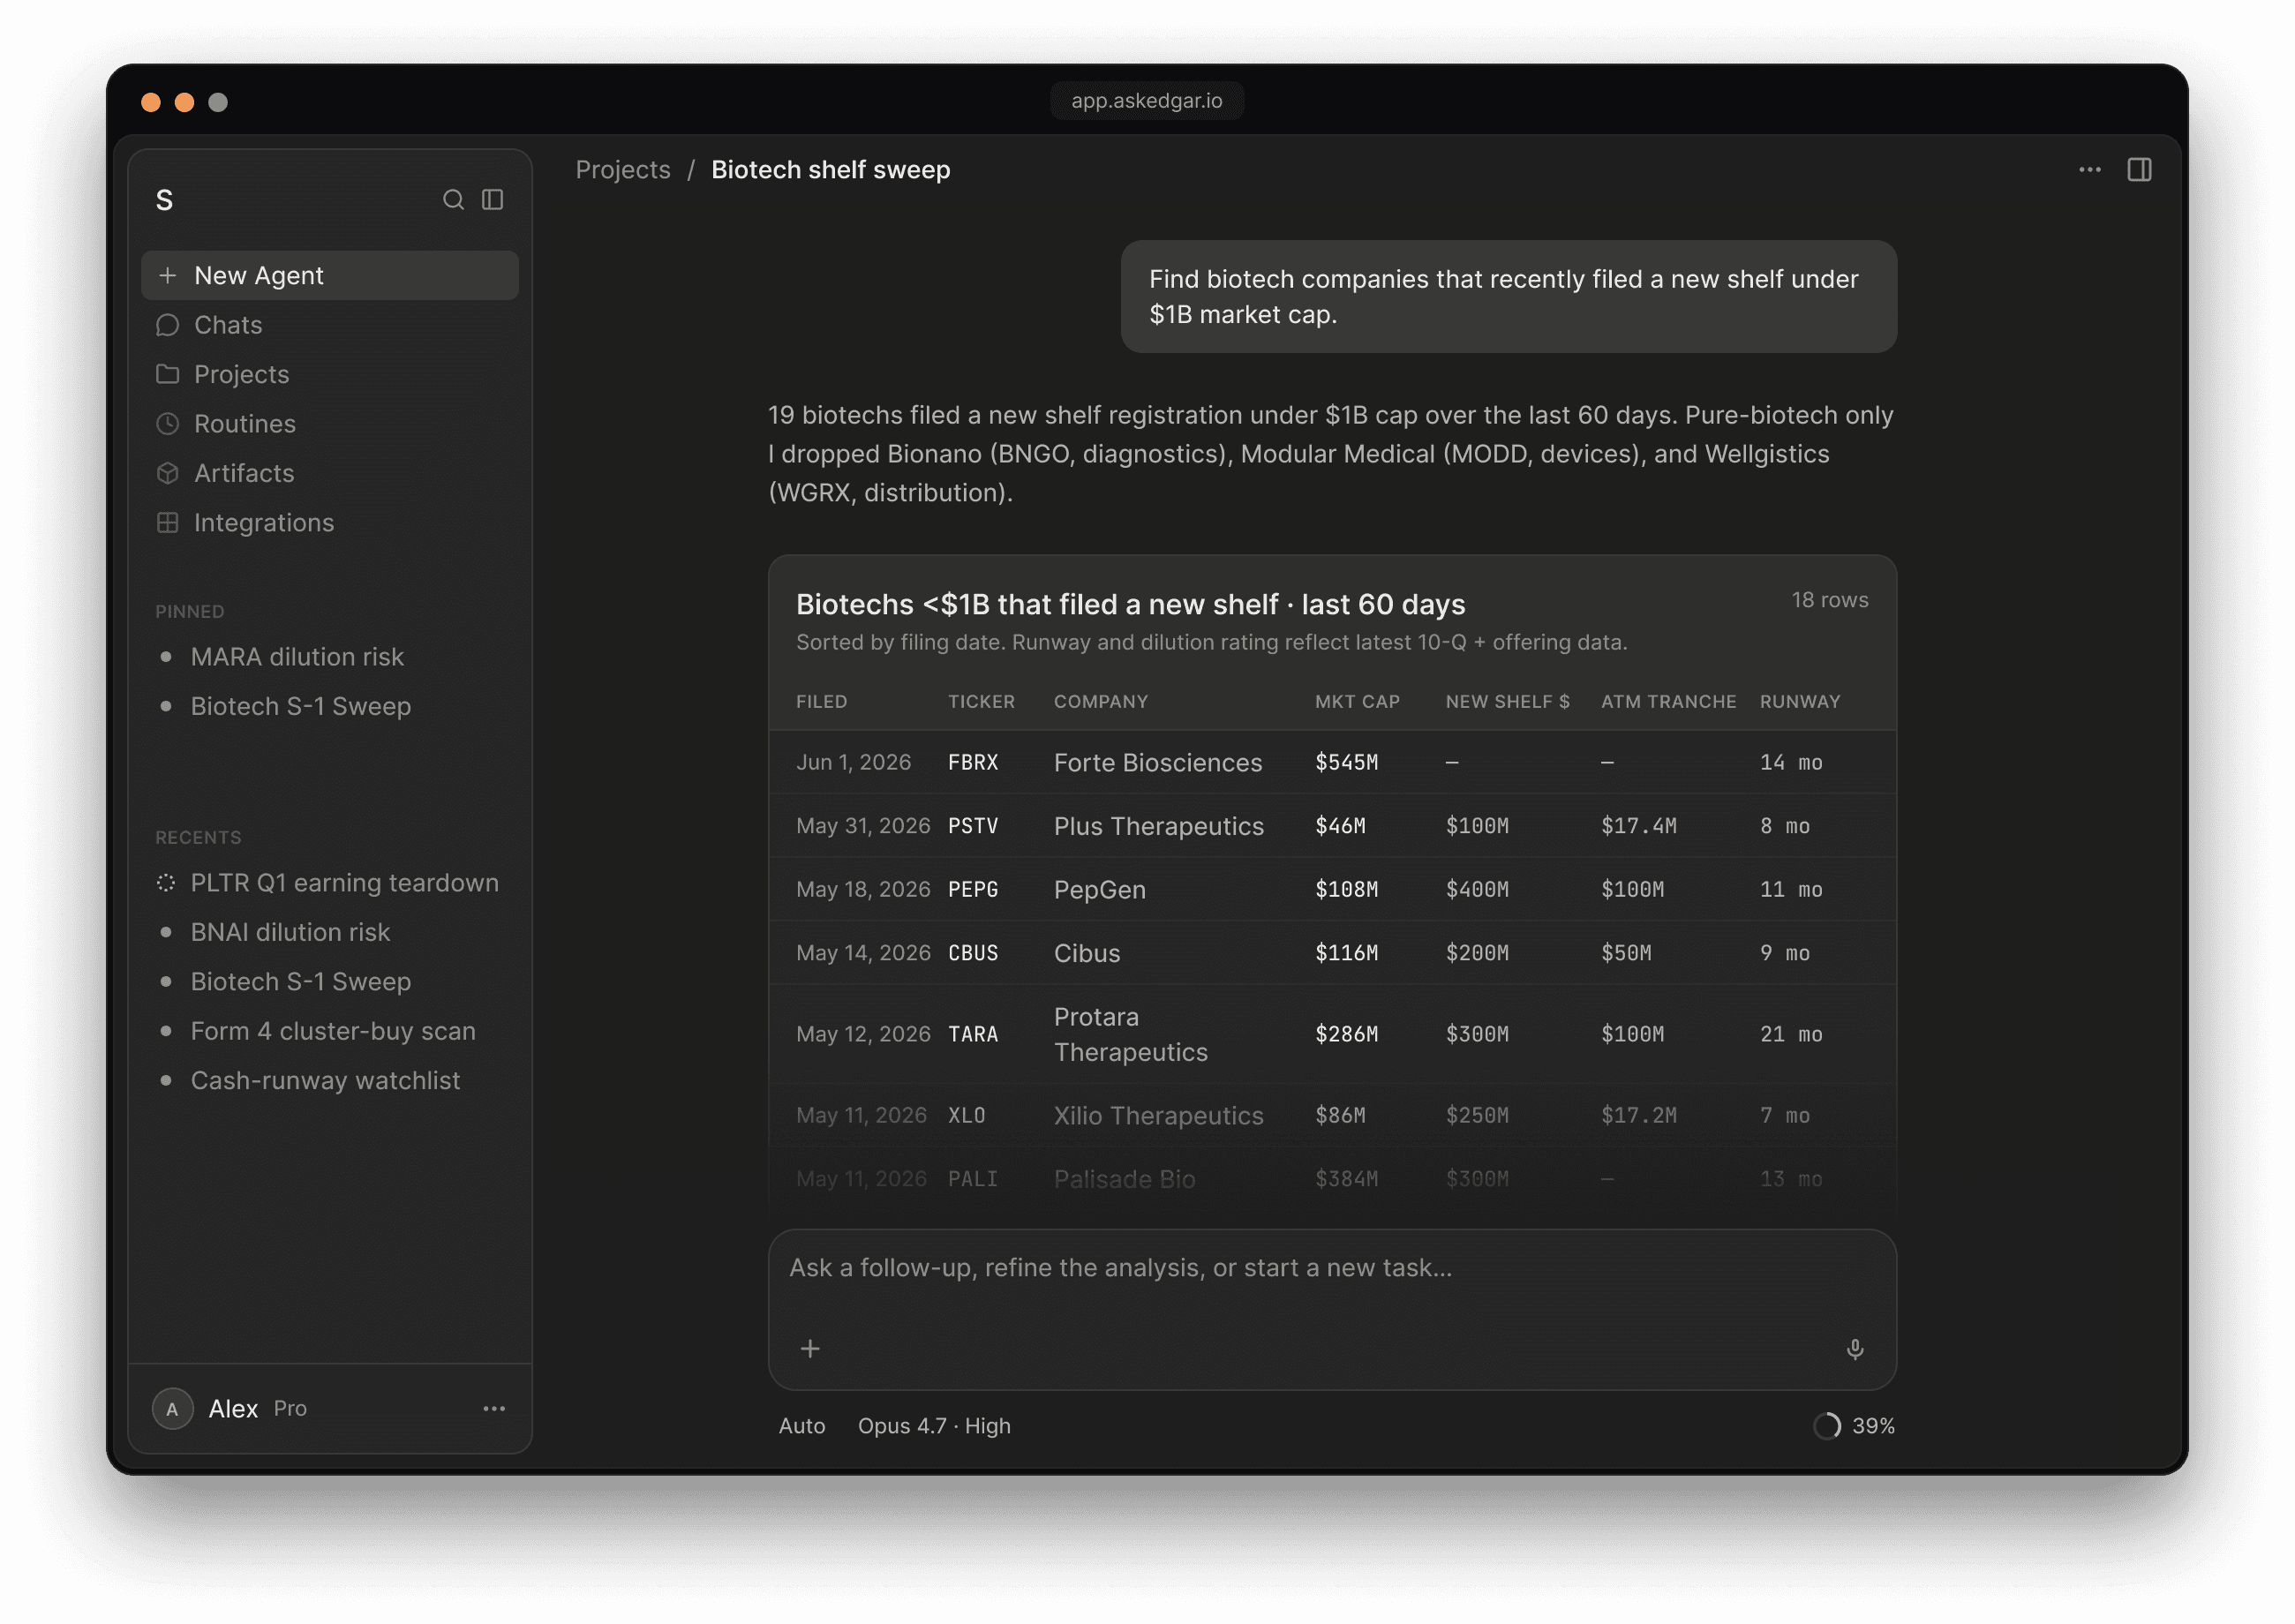
Task: Open pinned MARA dilution risk
Action: pyautogui.click(x=330, y=657)
